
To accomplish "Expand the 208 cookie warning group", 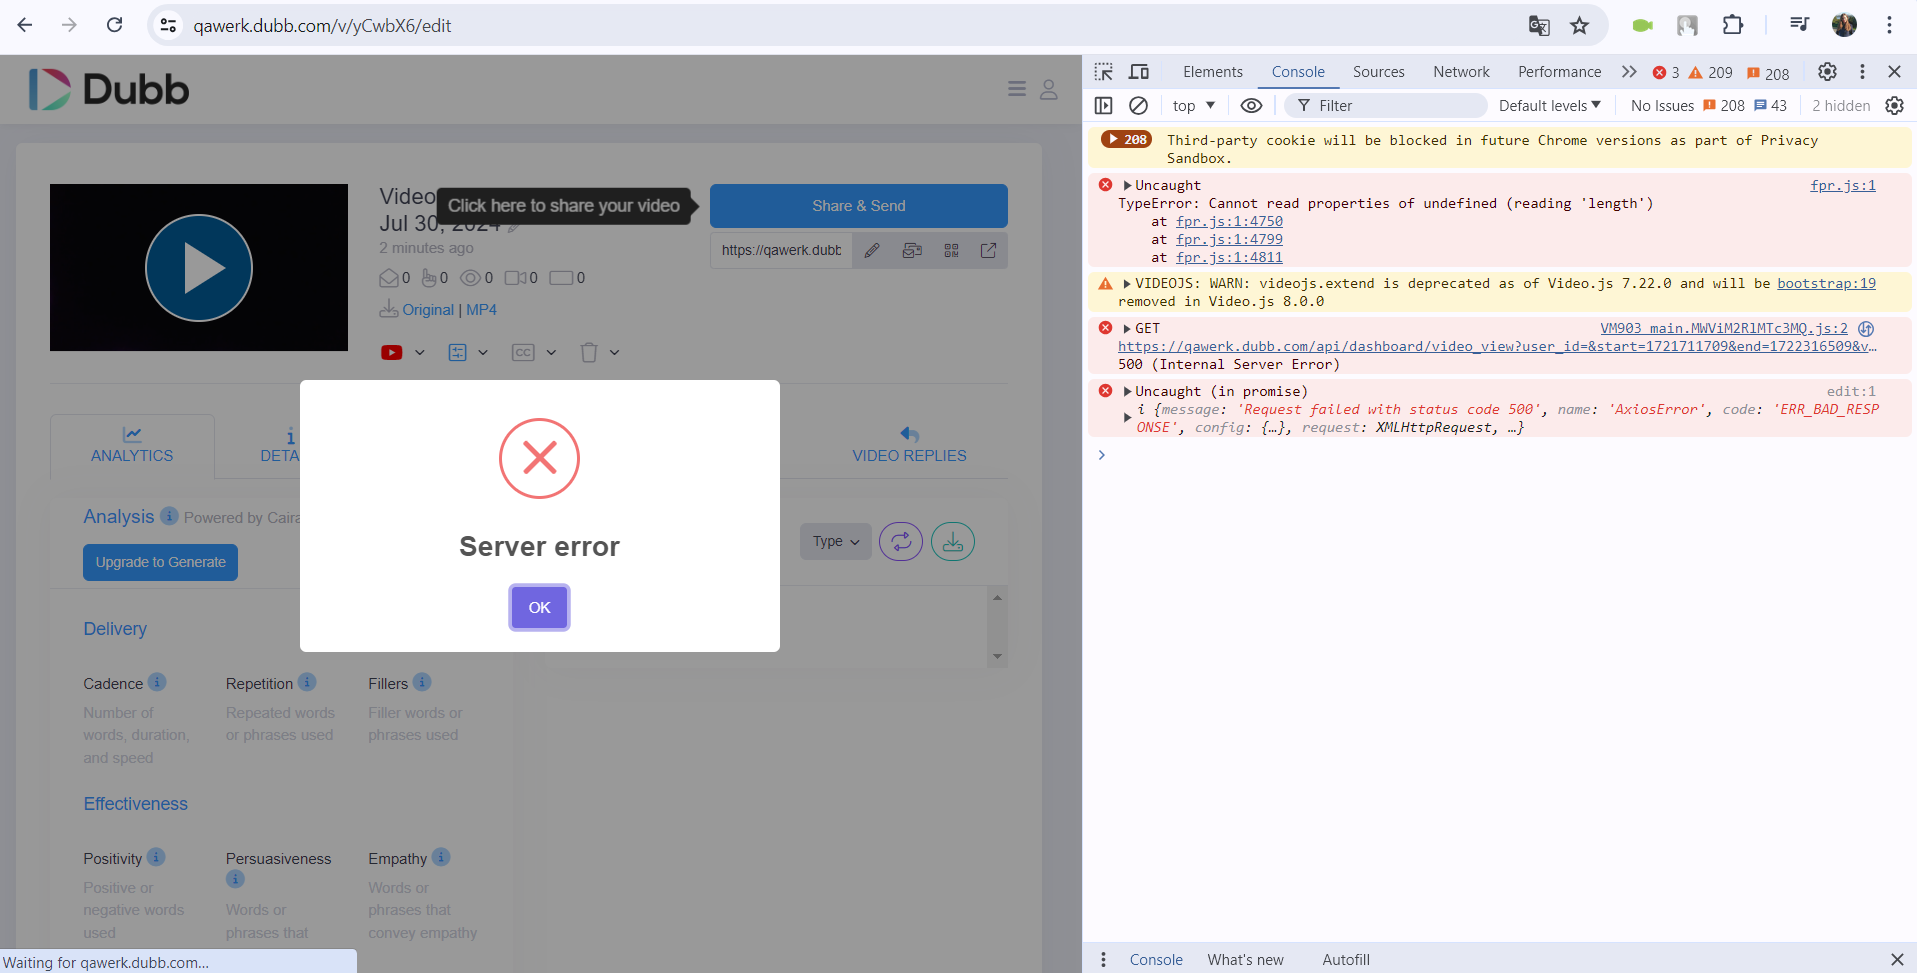I will [1126, 139].
